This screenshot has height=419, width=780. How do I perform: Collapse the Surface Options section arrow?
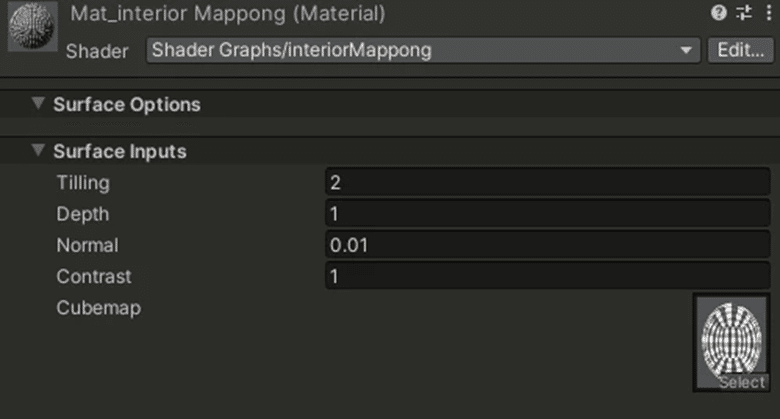[38, 104]
